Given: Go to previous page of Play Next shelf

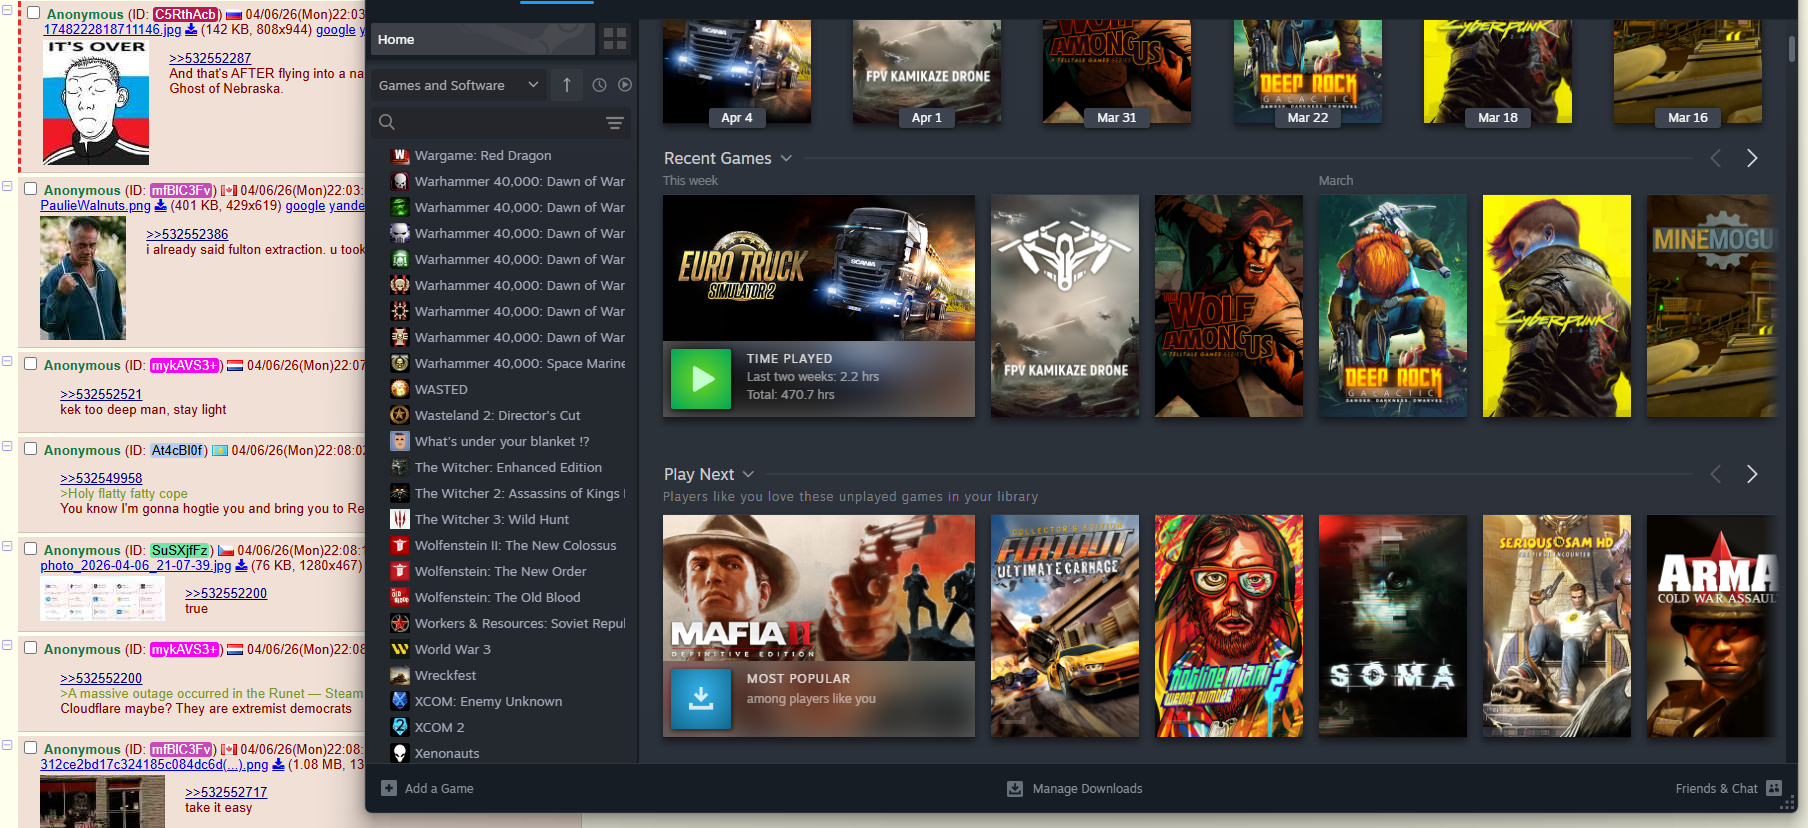Looking at the screenshot, I should pyautogui.click(x=1716, y=474).
